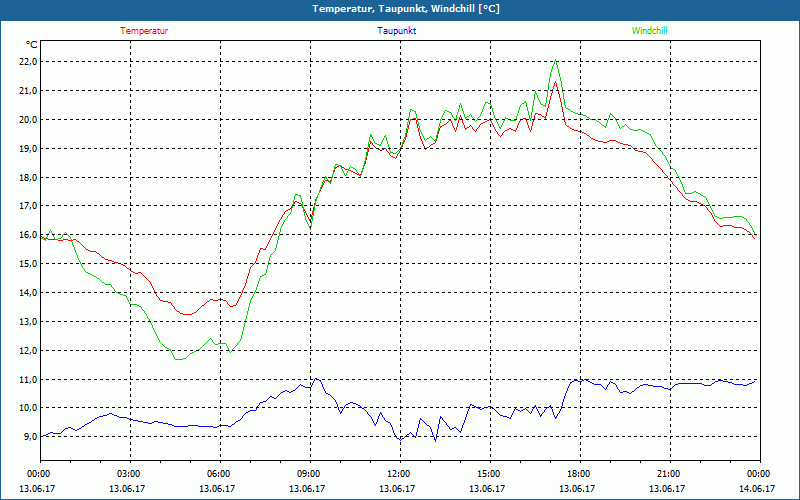Click the 06:00 time axis label
Screen dimensions: 800x500
pos(220,474)
